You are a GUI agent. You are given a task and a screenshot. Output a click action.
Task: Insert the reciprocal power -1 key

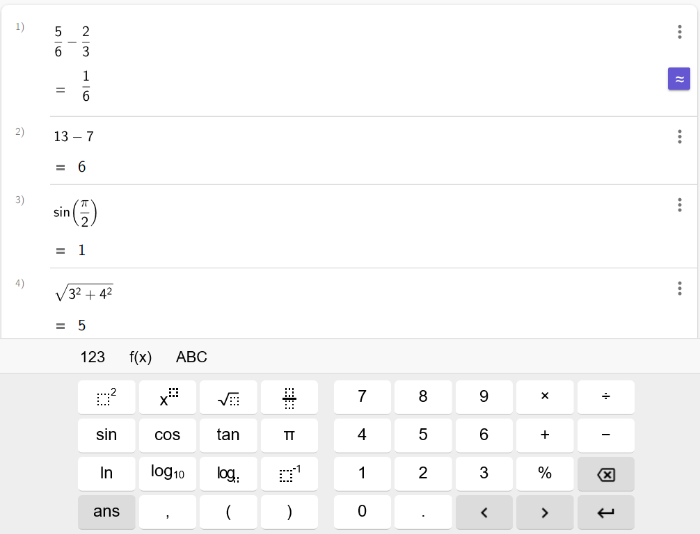289,474
